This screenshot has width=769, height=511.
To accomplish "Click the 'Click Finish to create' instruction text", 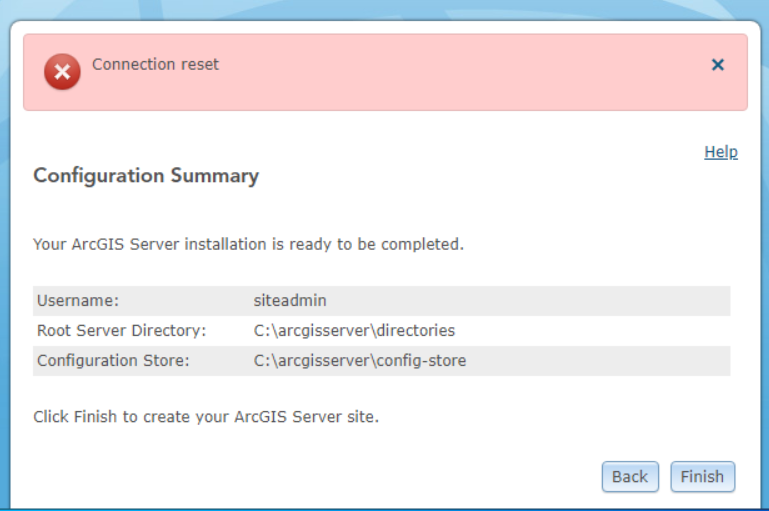I will [206, 416].
